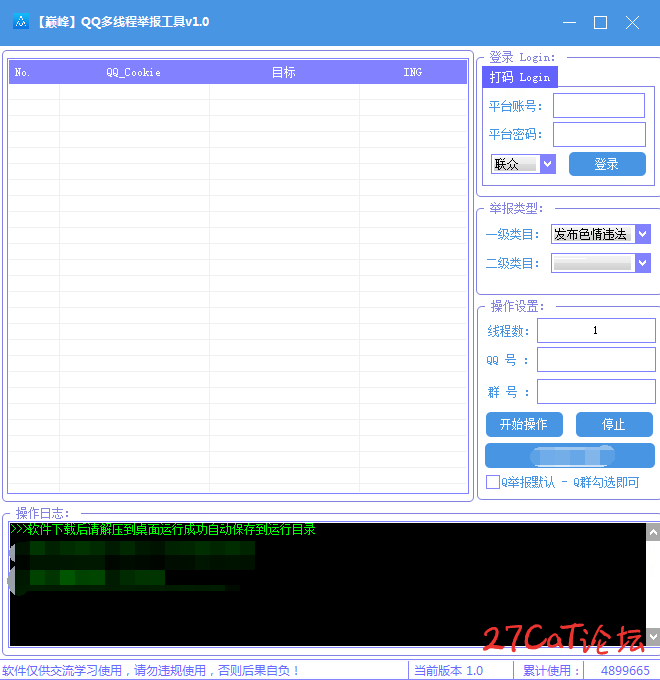Click the log scrollbar up arrow
The image size is (660, 680).
[x=653, y=532]
